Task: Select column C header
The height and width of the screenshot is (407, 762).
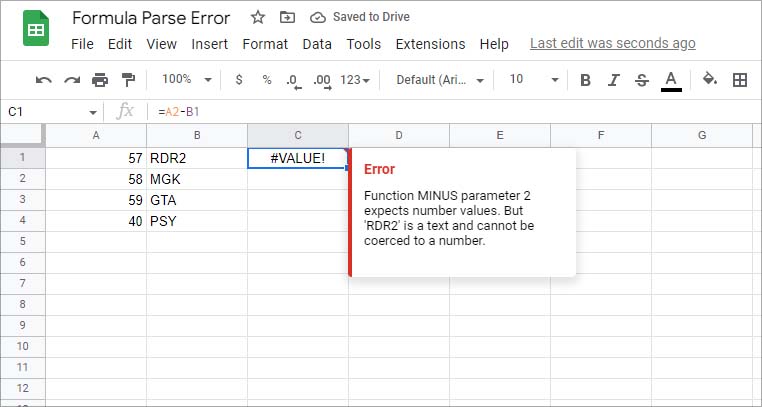Action: tap(298, 136)
